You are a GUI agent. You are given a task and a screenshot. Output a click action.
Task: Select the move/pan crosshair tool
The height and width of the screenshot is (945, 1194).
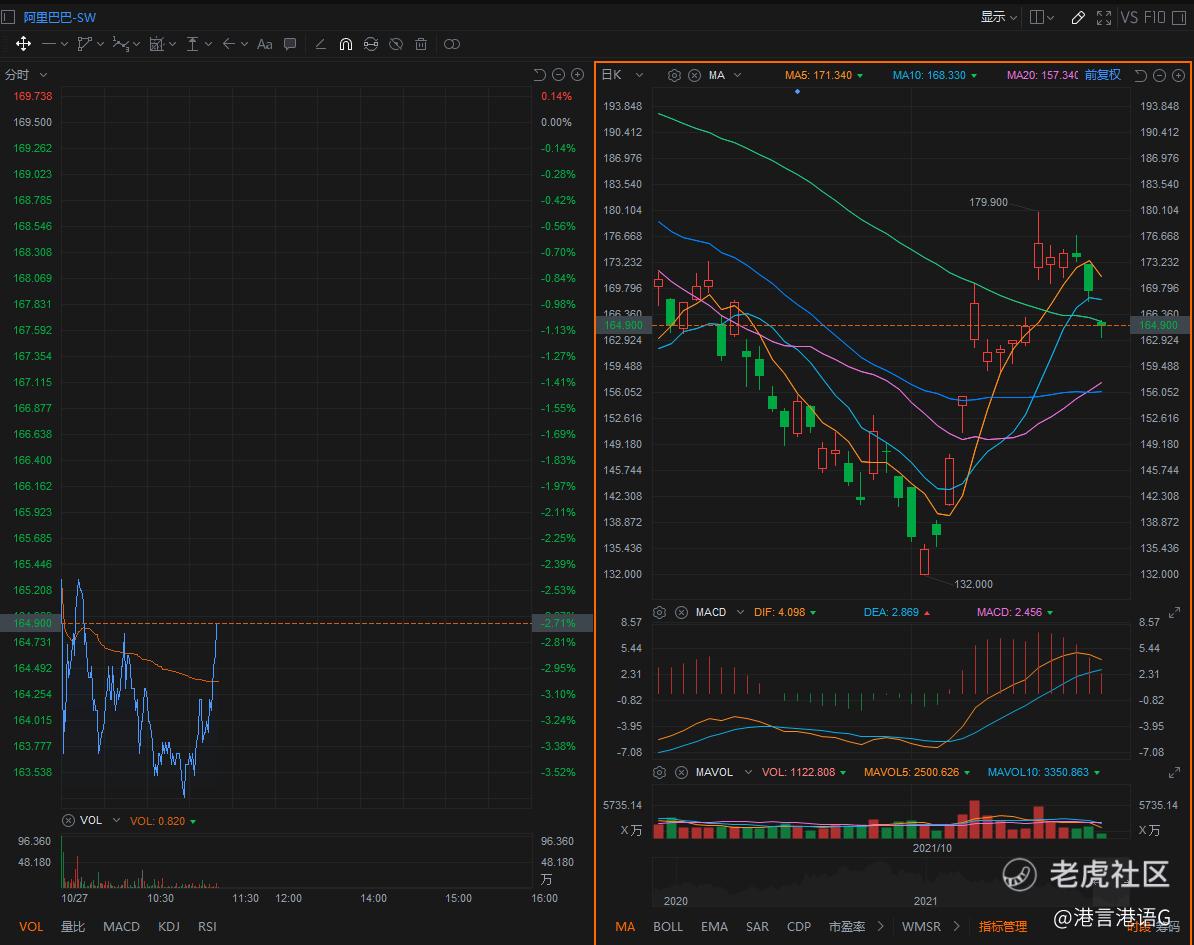pos(24,44)
